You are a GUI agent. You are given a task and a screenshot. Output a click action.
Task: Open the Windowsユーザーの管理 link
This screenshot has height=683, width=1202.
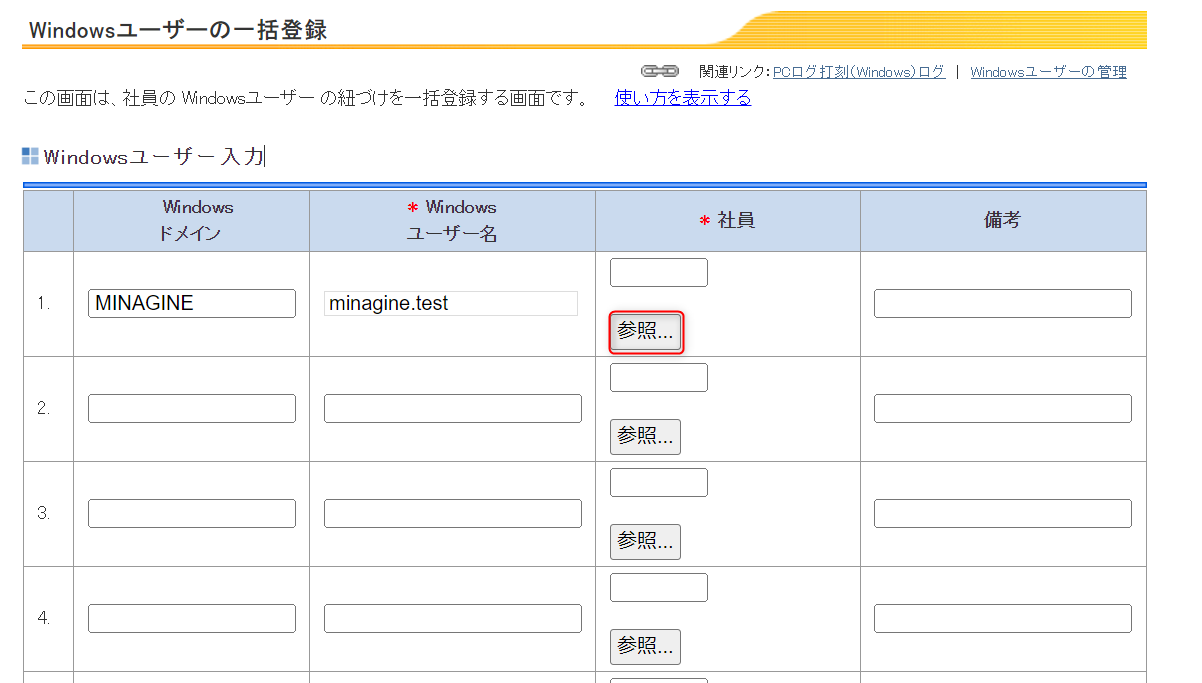pos(1048,72)
